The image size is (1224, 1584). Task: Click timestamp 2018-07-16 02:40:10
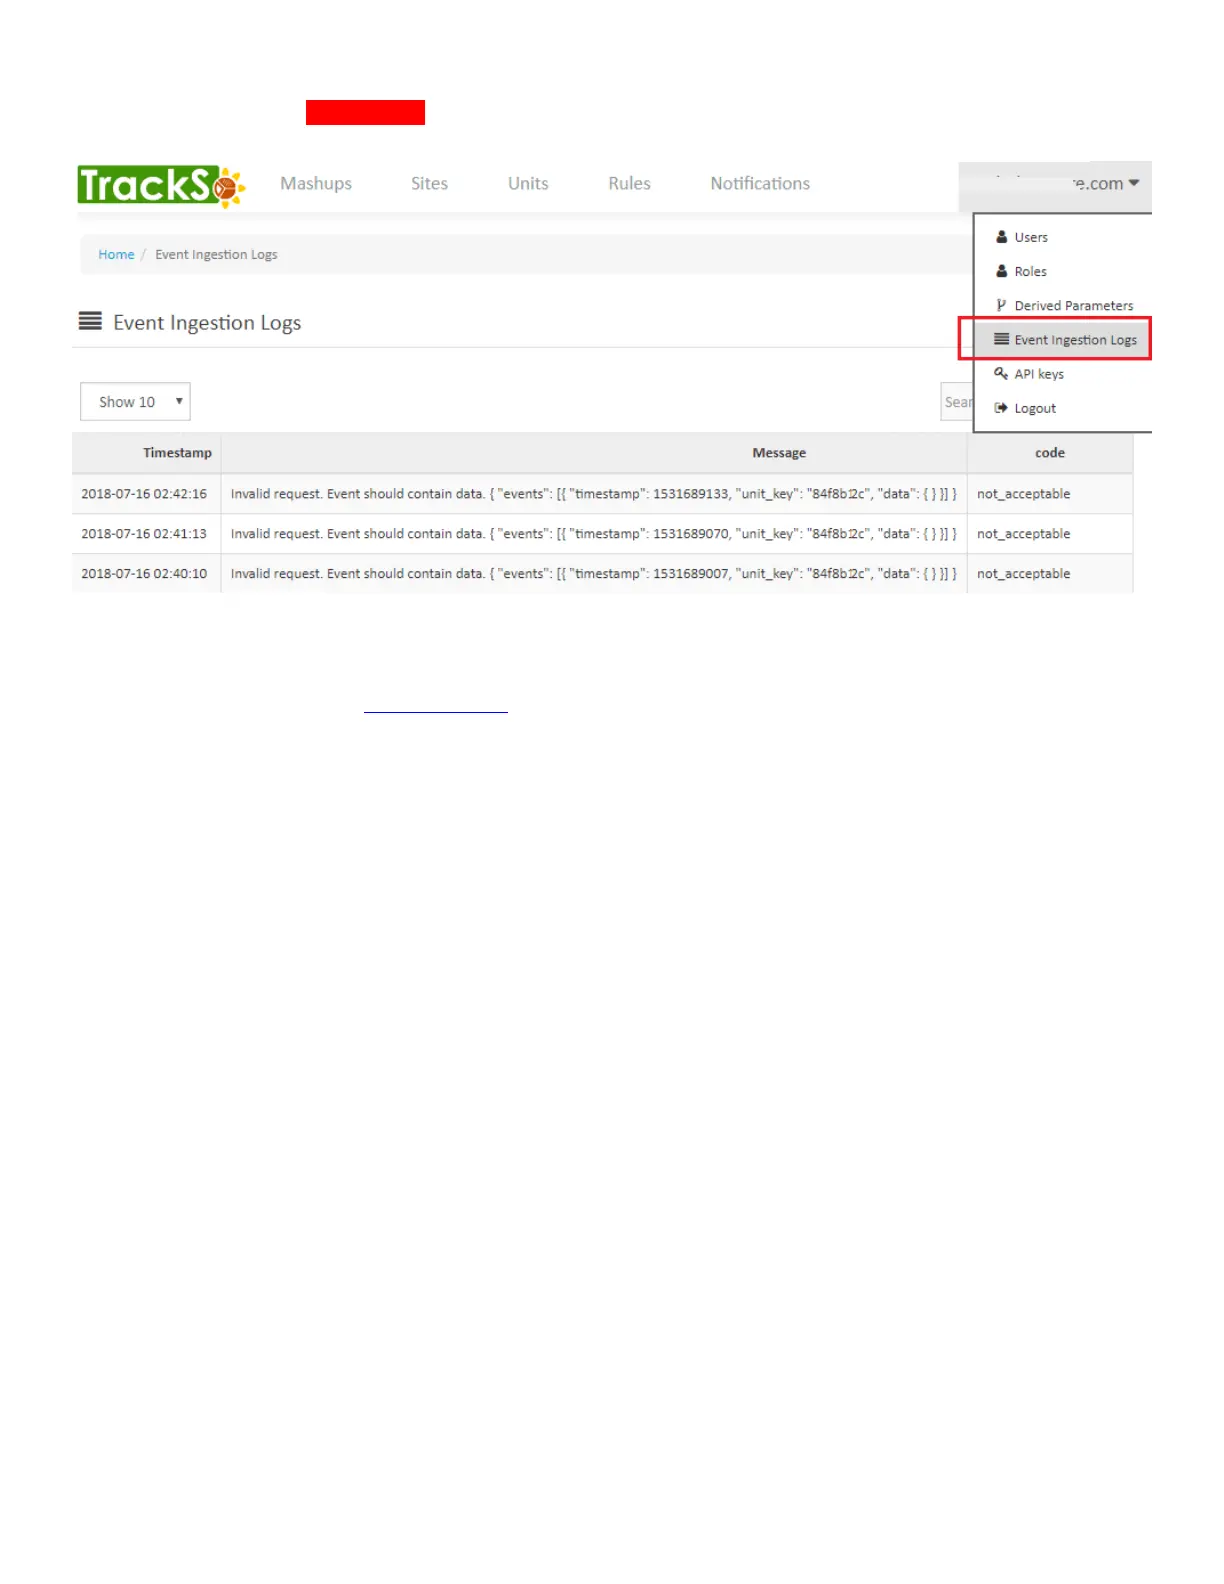(144, 574)
